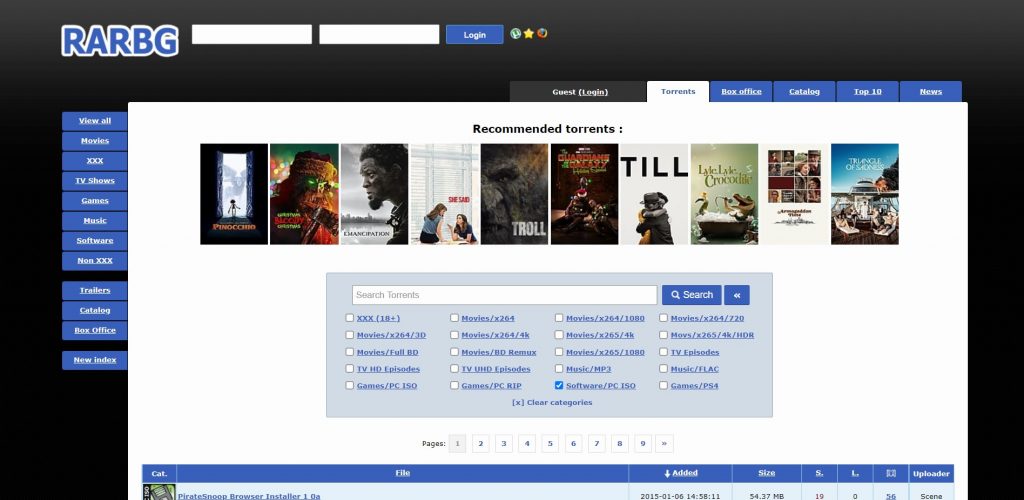Click the green uTorrent icon beside Login
The height and width of the screenshot is (500, 1024).
[x=515, y=33]
